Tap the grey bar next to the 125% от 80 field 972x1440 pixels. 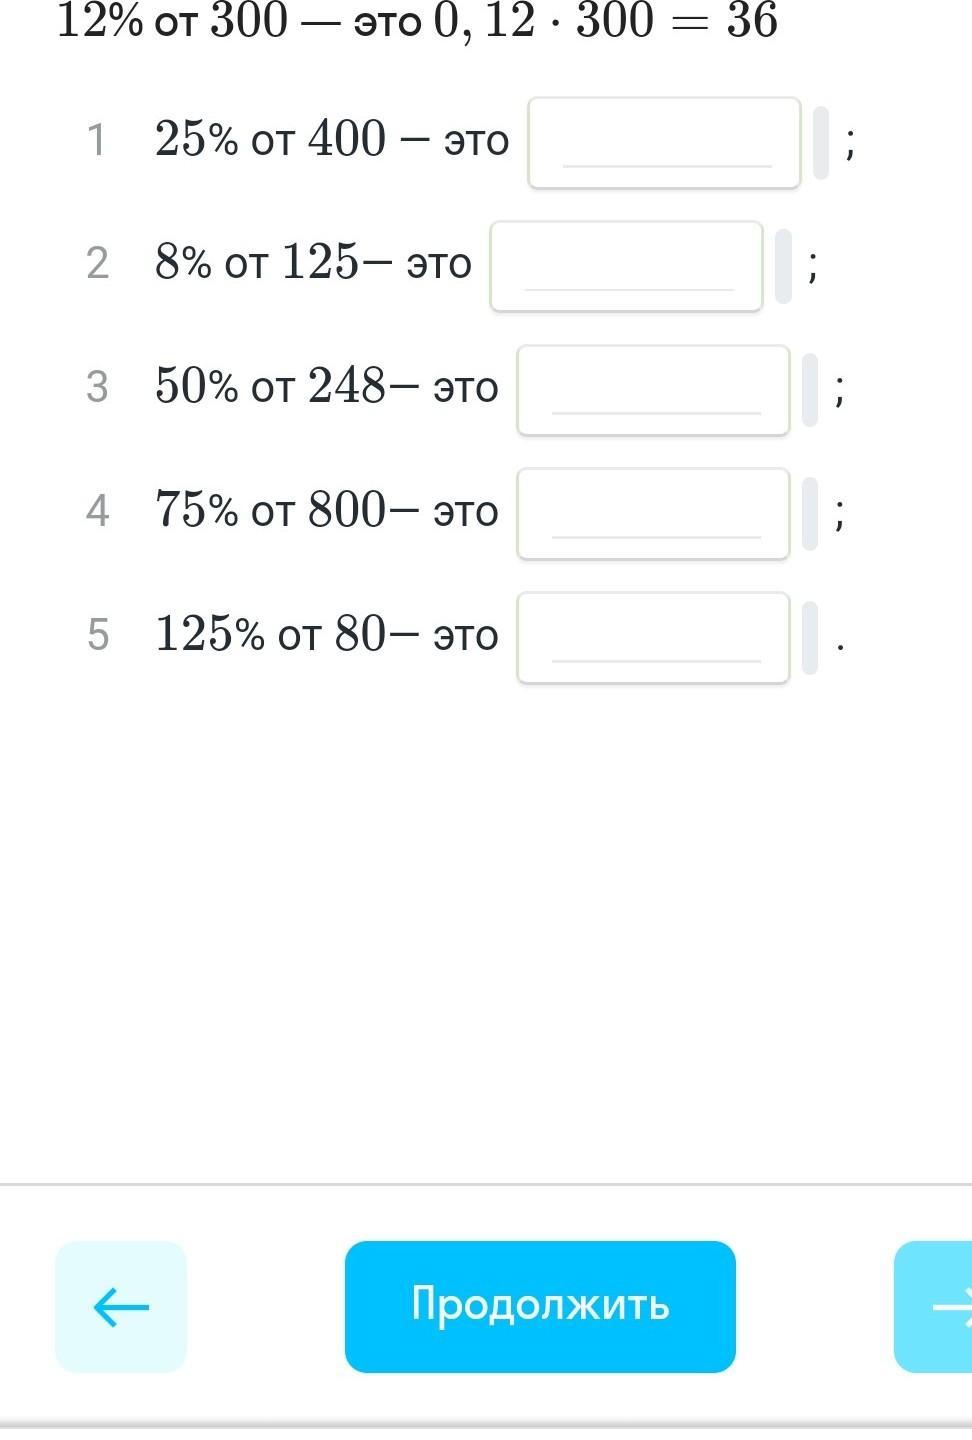click(x=810, y=638)
